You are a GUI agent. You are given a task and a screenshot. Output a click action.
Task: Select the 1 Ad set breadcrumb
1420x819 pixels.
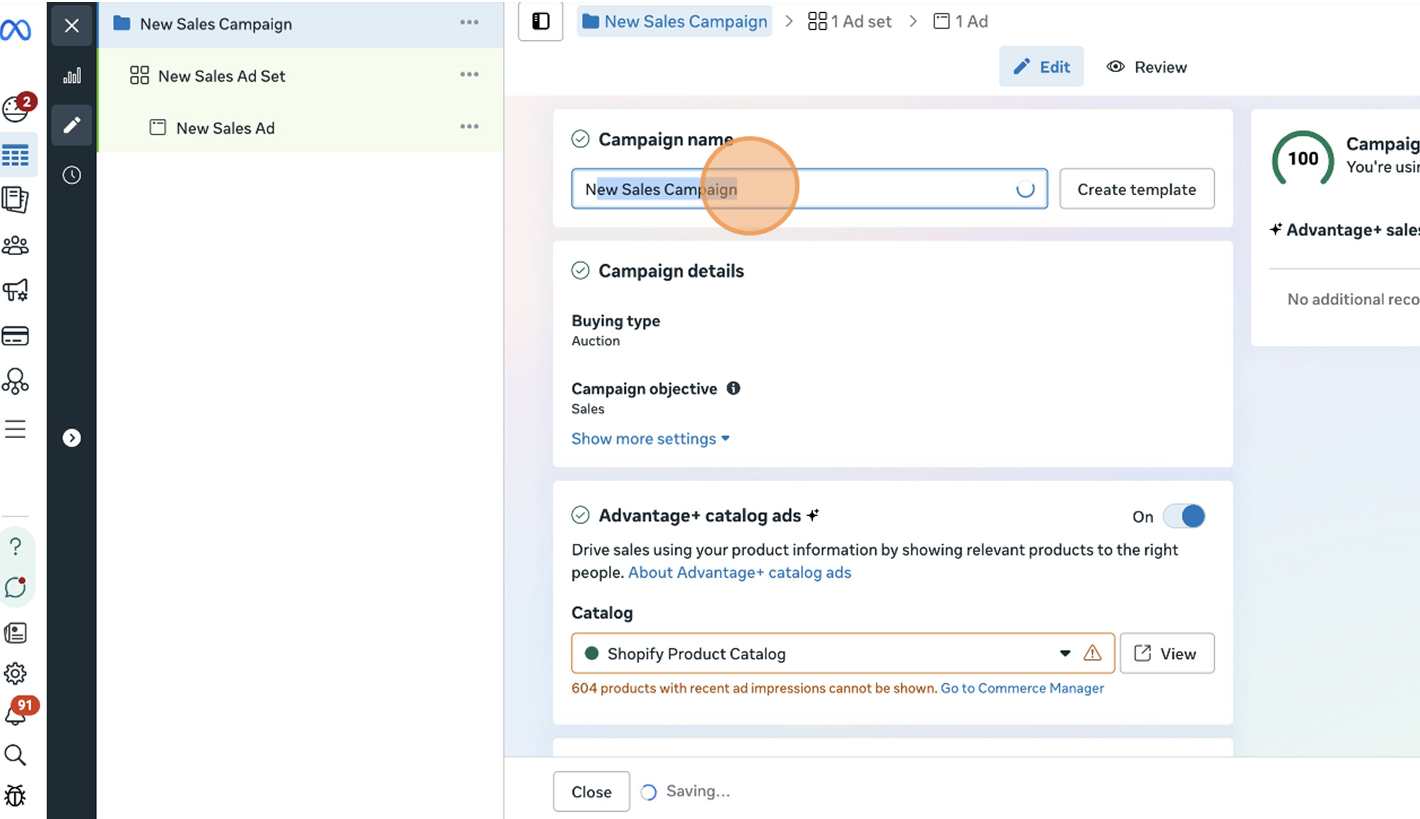850,22
